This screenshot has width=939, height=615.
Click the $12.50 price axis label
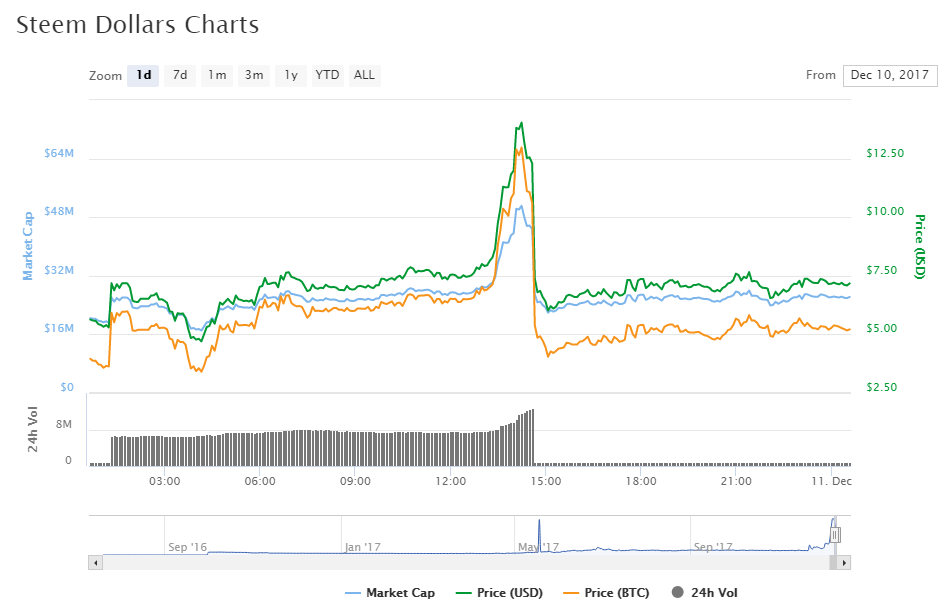pyautogui.click(x=885, y=153)
